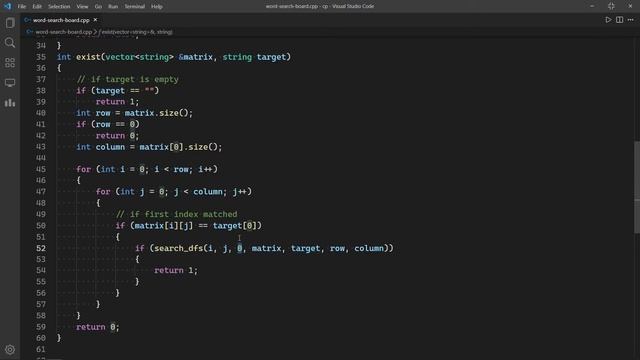
Task: Click the comment '// if target is empty'
Action: pyautogui.click(x=127, y=79)
